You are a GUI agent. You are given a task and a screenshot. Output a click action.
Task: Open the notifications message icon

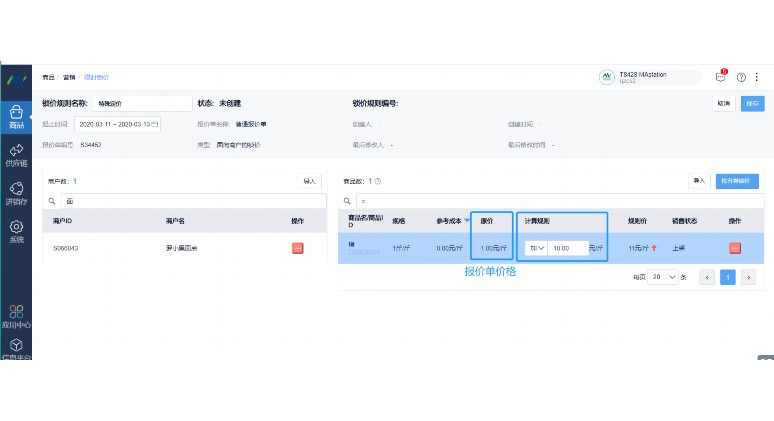(x=721, y=77)
